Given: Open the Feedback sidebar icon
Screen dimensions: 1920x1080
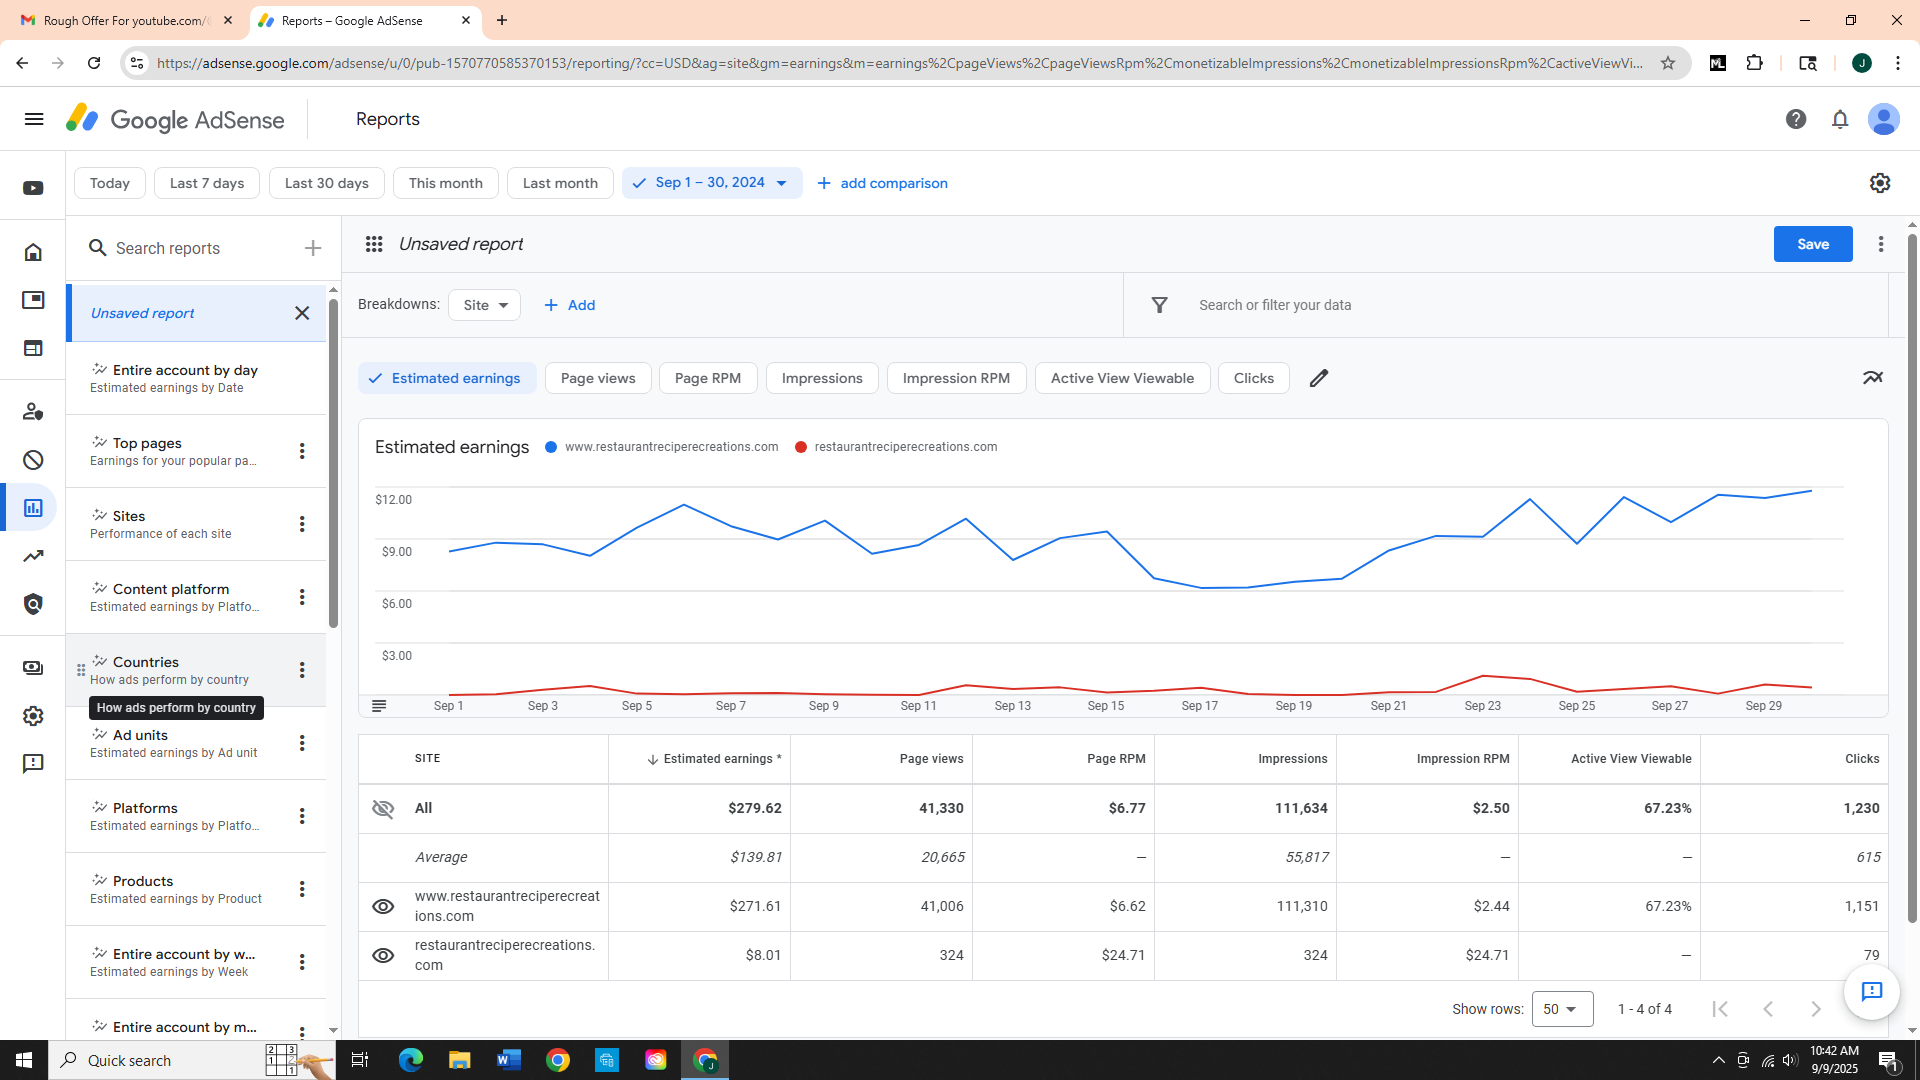Looking at the screenshot, I should point(33,764).
